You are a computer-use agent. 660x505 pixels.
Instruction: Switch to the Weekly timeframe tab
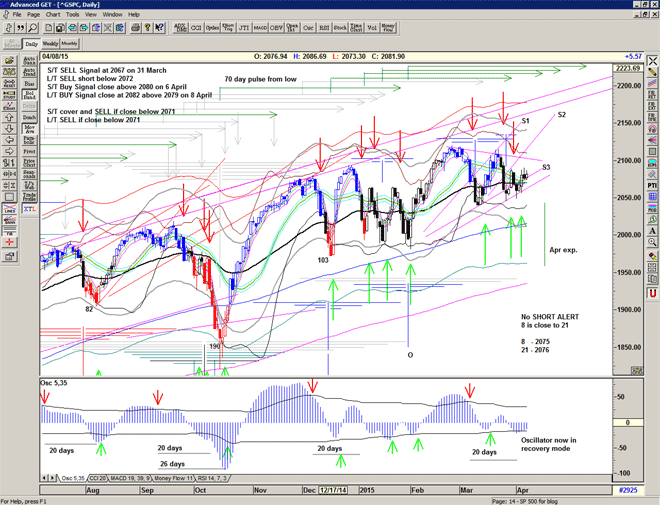coord(49,45)
